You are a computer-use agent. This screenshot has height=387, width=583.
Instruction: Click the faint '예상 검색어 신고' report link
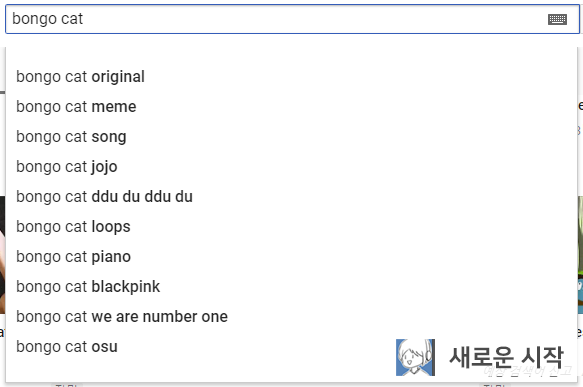[x=528, y=371]
